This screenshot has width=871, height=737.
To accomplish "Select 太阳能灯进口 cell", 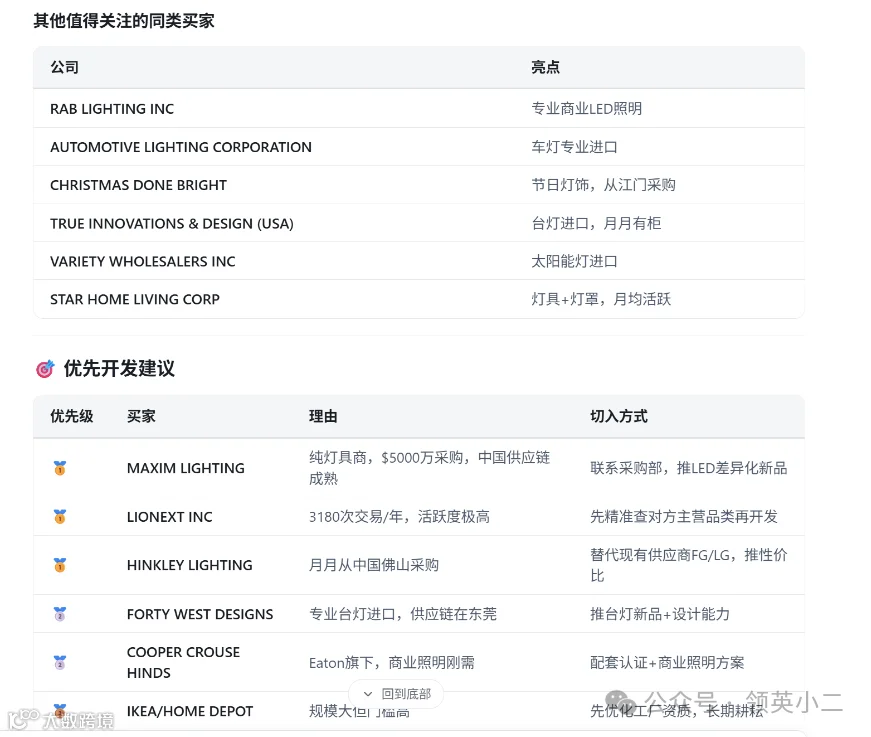I will (x=574, y=261).
